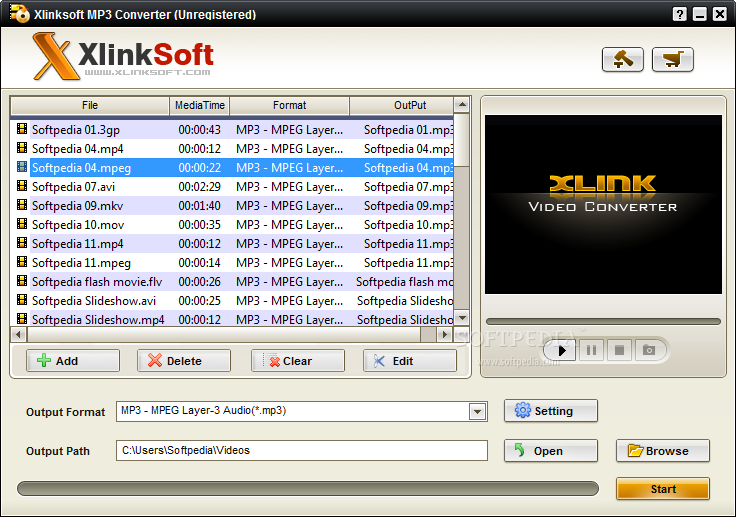Click the Output Path text field
Viewport: 736px width, 517px height.
(302, 451)
